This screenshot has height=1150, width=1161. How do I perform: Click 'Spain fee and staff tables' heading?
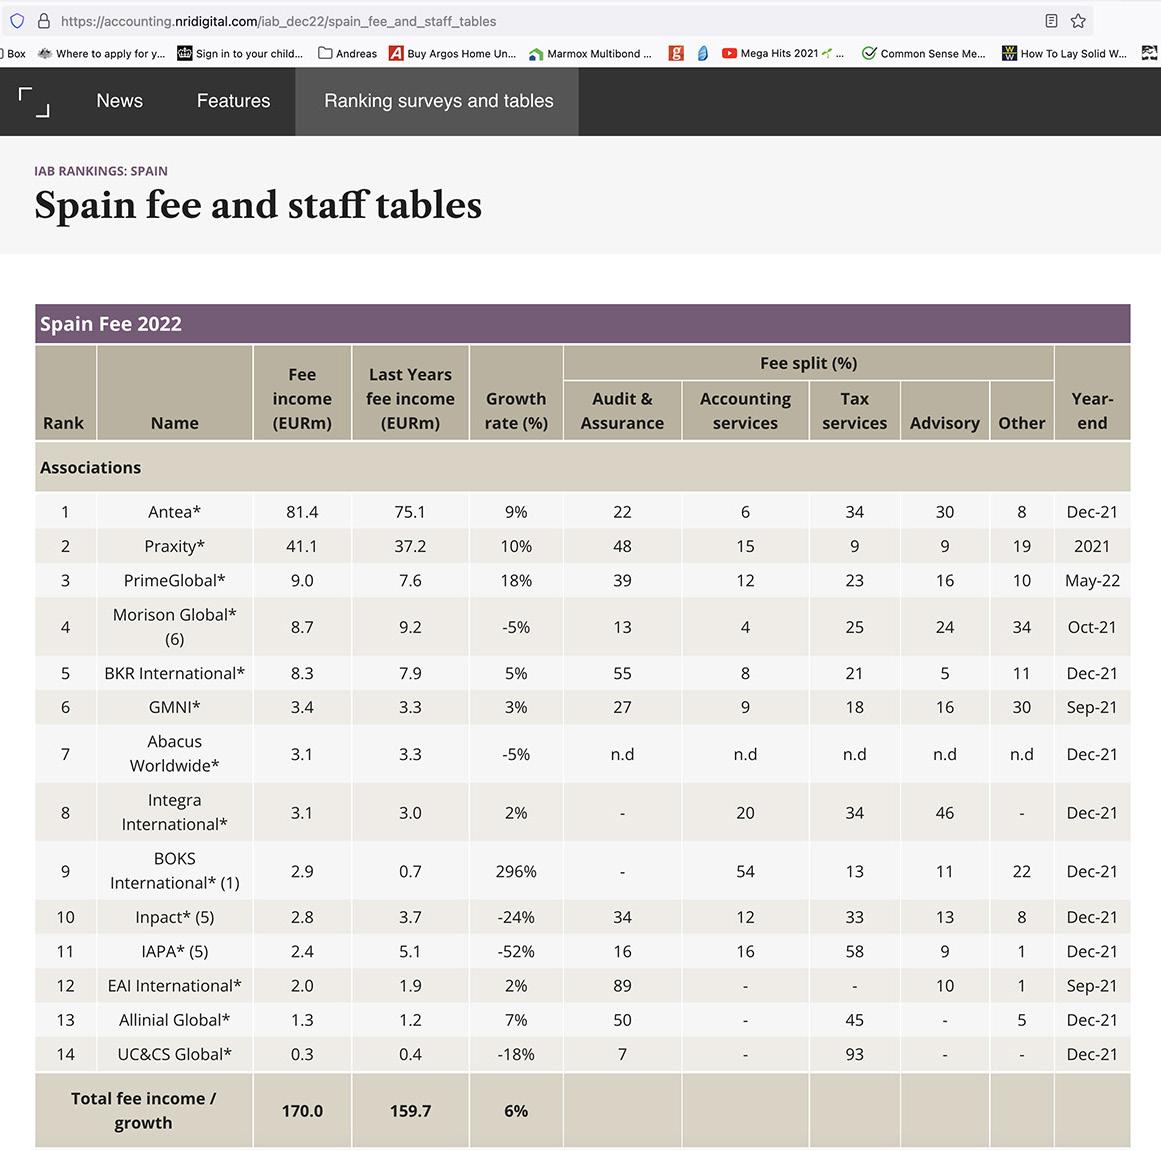(x=258, y=205)
